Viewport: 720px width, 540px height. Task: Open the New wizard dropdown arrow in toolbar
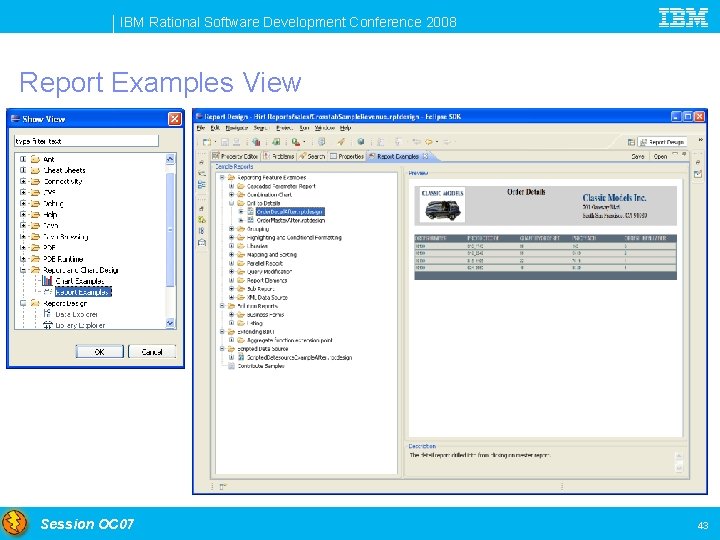coord(214,142)
